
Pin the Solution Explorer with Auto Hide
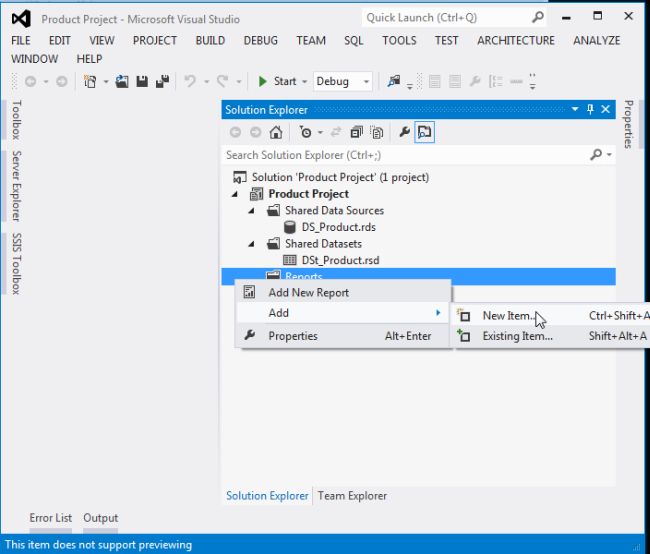[x=590, y=109]
